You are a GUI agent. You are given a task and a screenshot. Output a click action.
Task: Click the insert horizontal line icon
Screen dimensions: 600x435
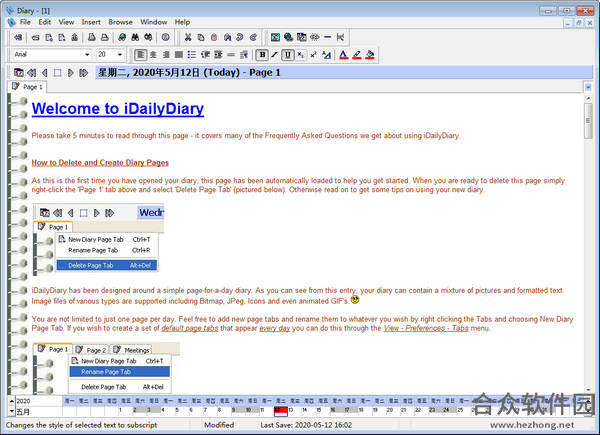tap(327, 37)
